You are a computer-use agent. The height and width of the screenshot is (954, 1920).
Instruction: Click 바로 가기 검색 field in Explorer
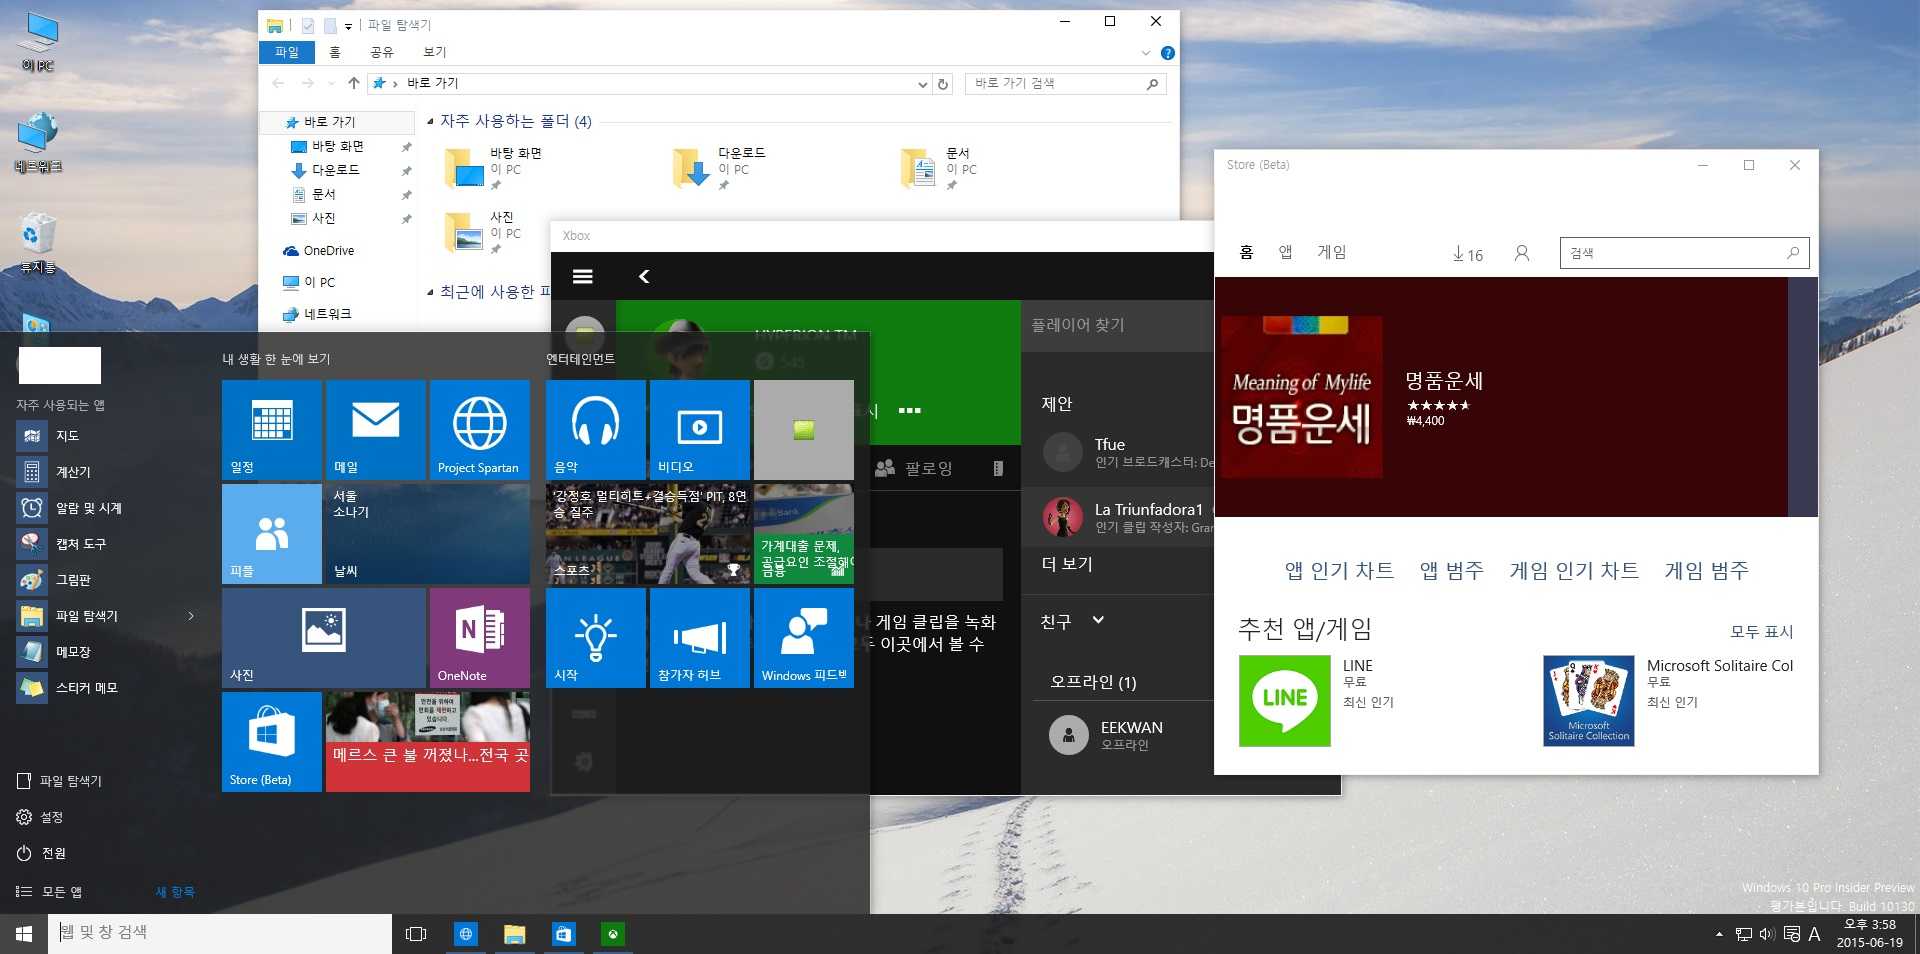(1065, 84)
